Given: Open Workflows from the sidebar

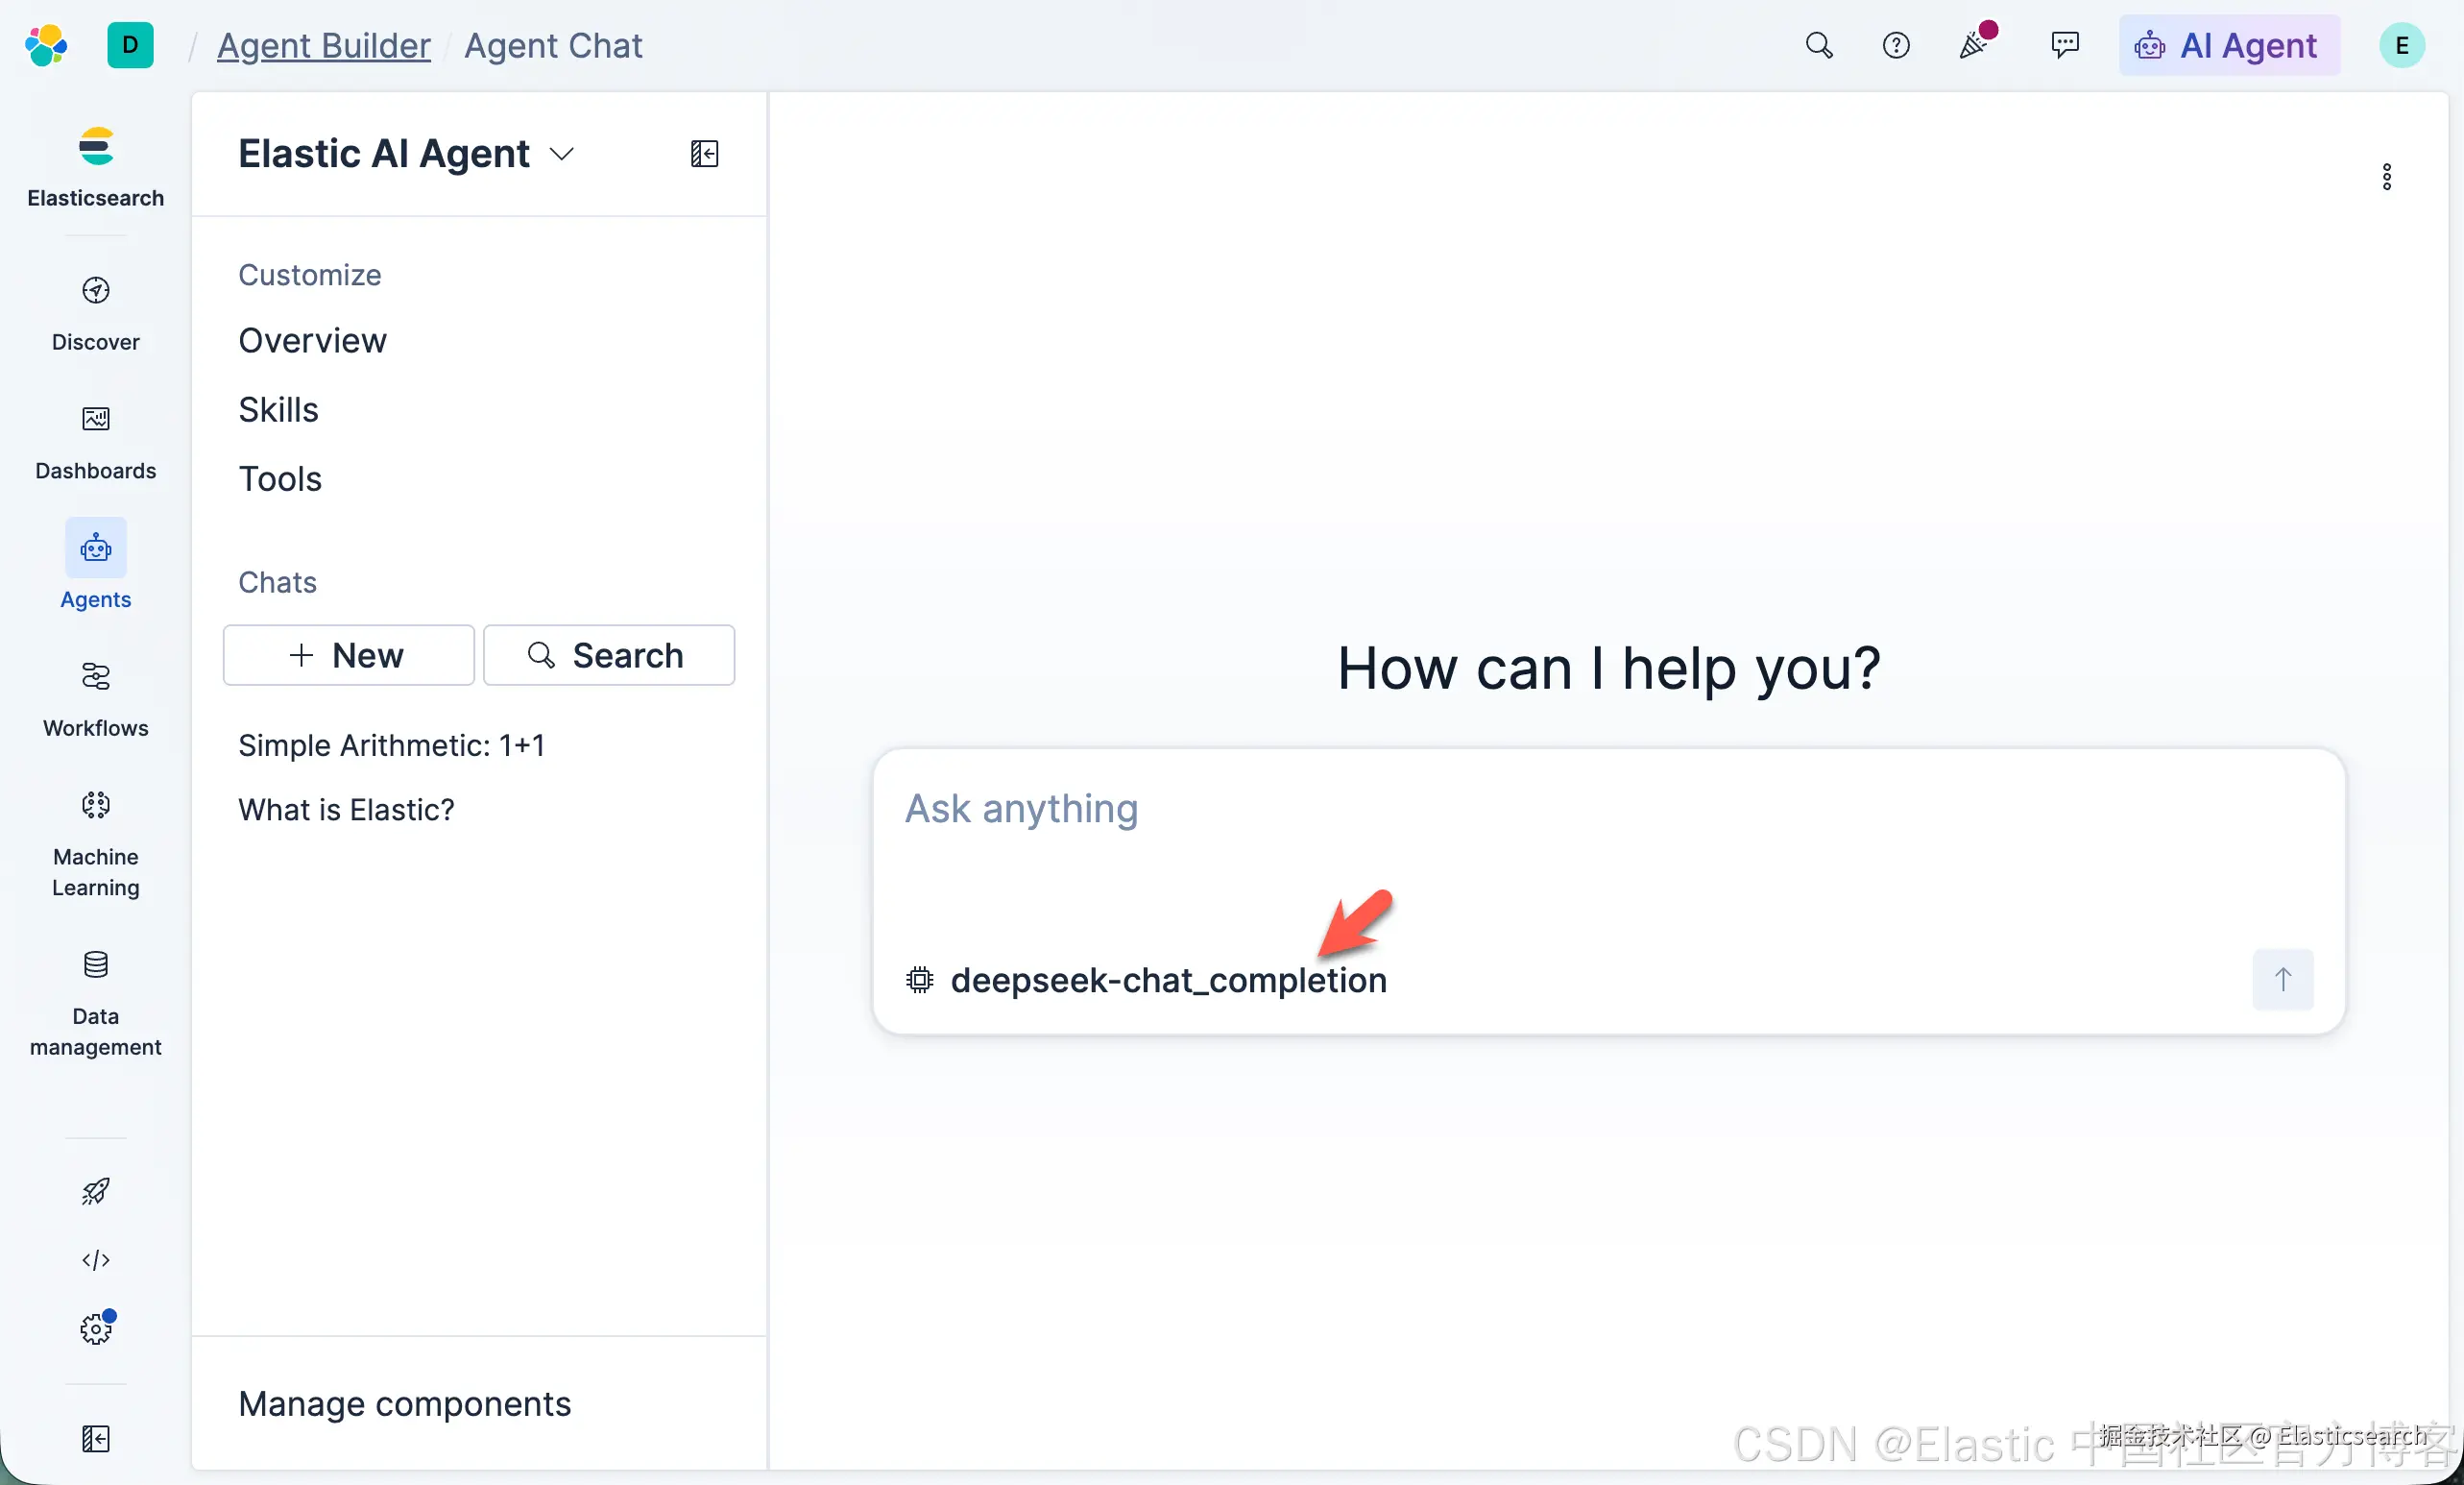Looking at the screenshot, I should tap(96, 700).
